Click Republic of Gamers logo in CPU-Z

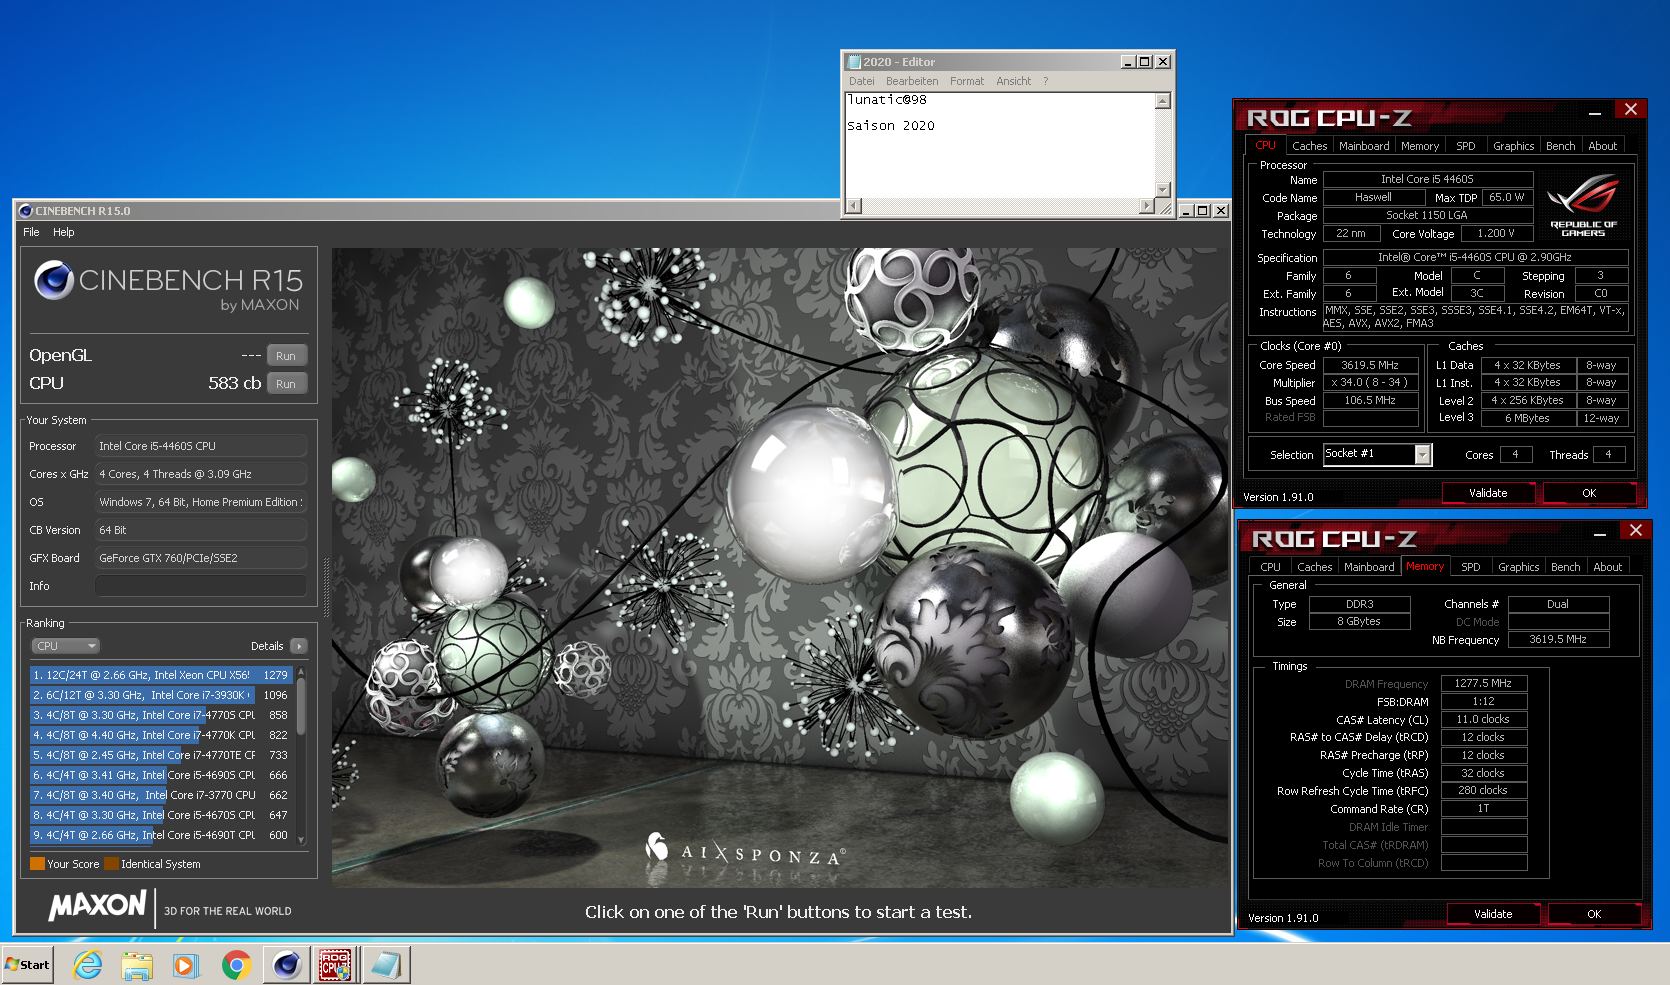1584,205
